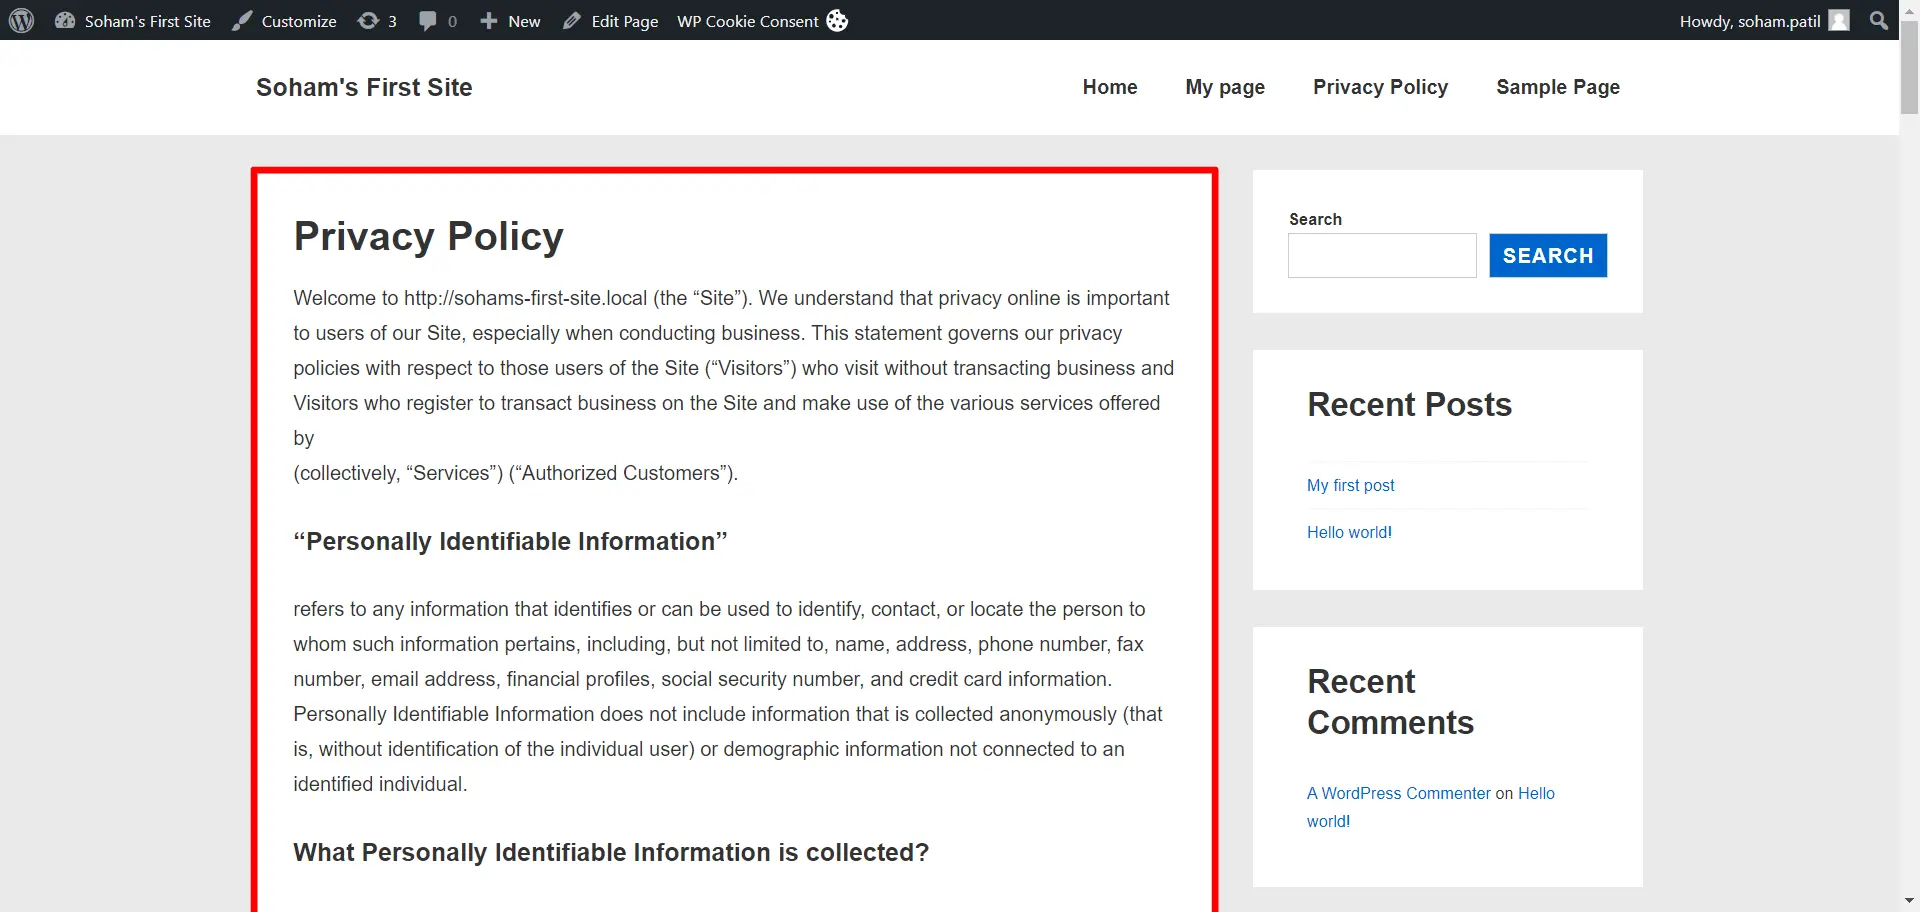
Task: Open the search magnifier icon top right
Action: (1878, 20)
